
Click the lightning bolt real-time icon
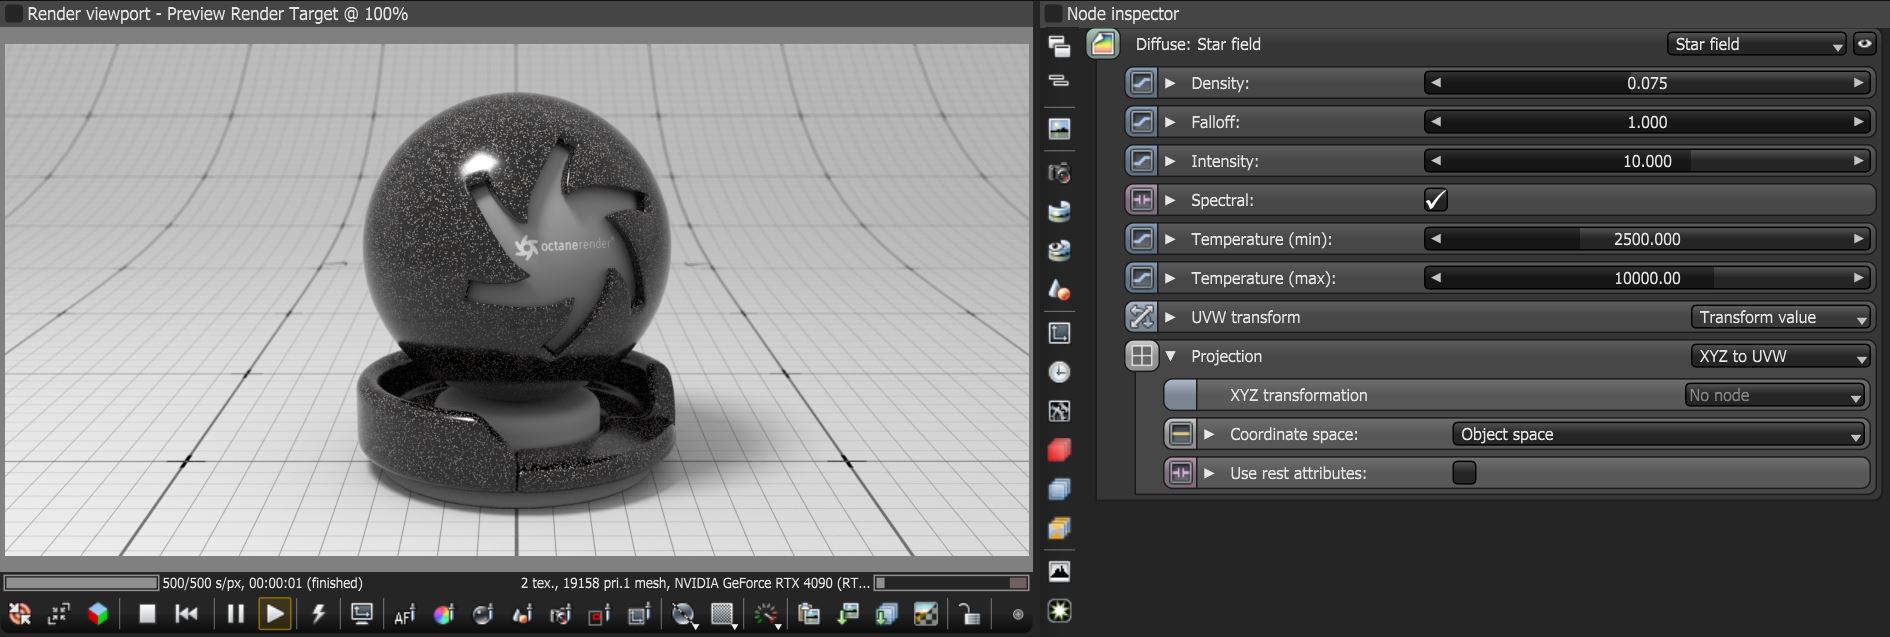(319, 614)
